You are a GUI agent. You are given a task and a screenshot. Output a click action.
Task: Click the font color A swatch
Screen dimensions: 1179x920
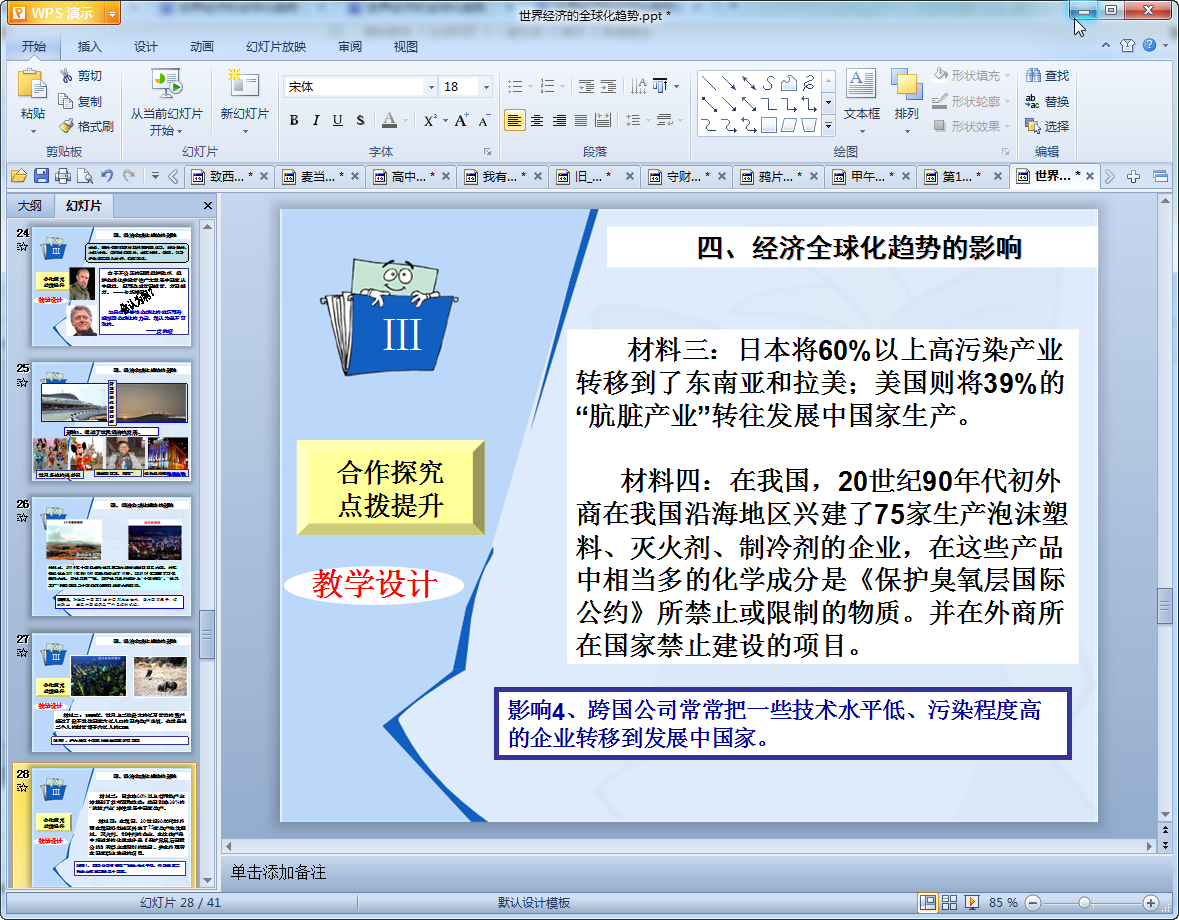389,120
